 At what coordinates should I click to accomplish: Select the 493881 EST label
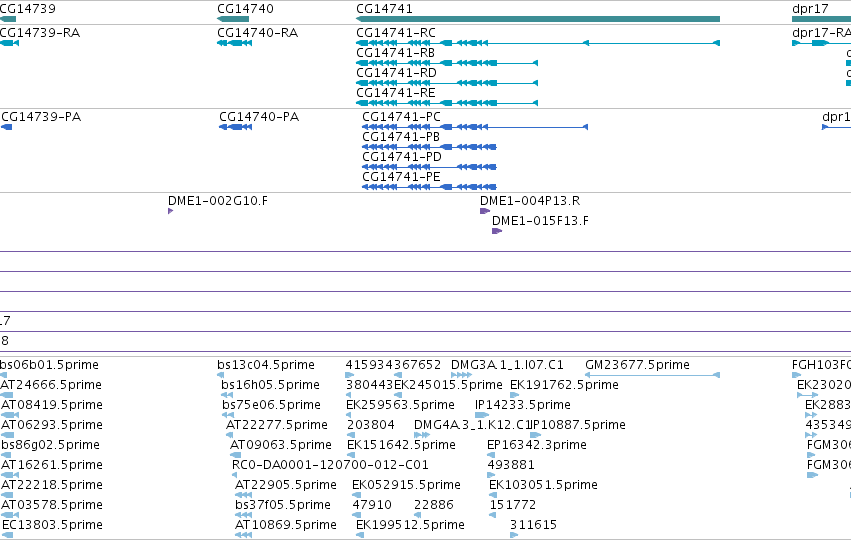(511, 465)
